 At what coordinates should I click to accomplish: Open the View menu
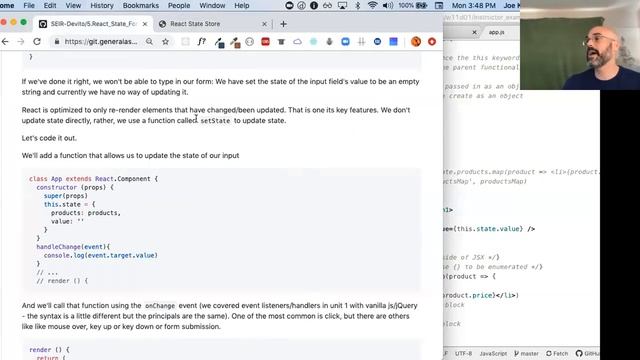73,5
